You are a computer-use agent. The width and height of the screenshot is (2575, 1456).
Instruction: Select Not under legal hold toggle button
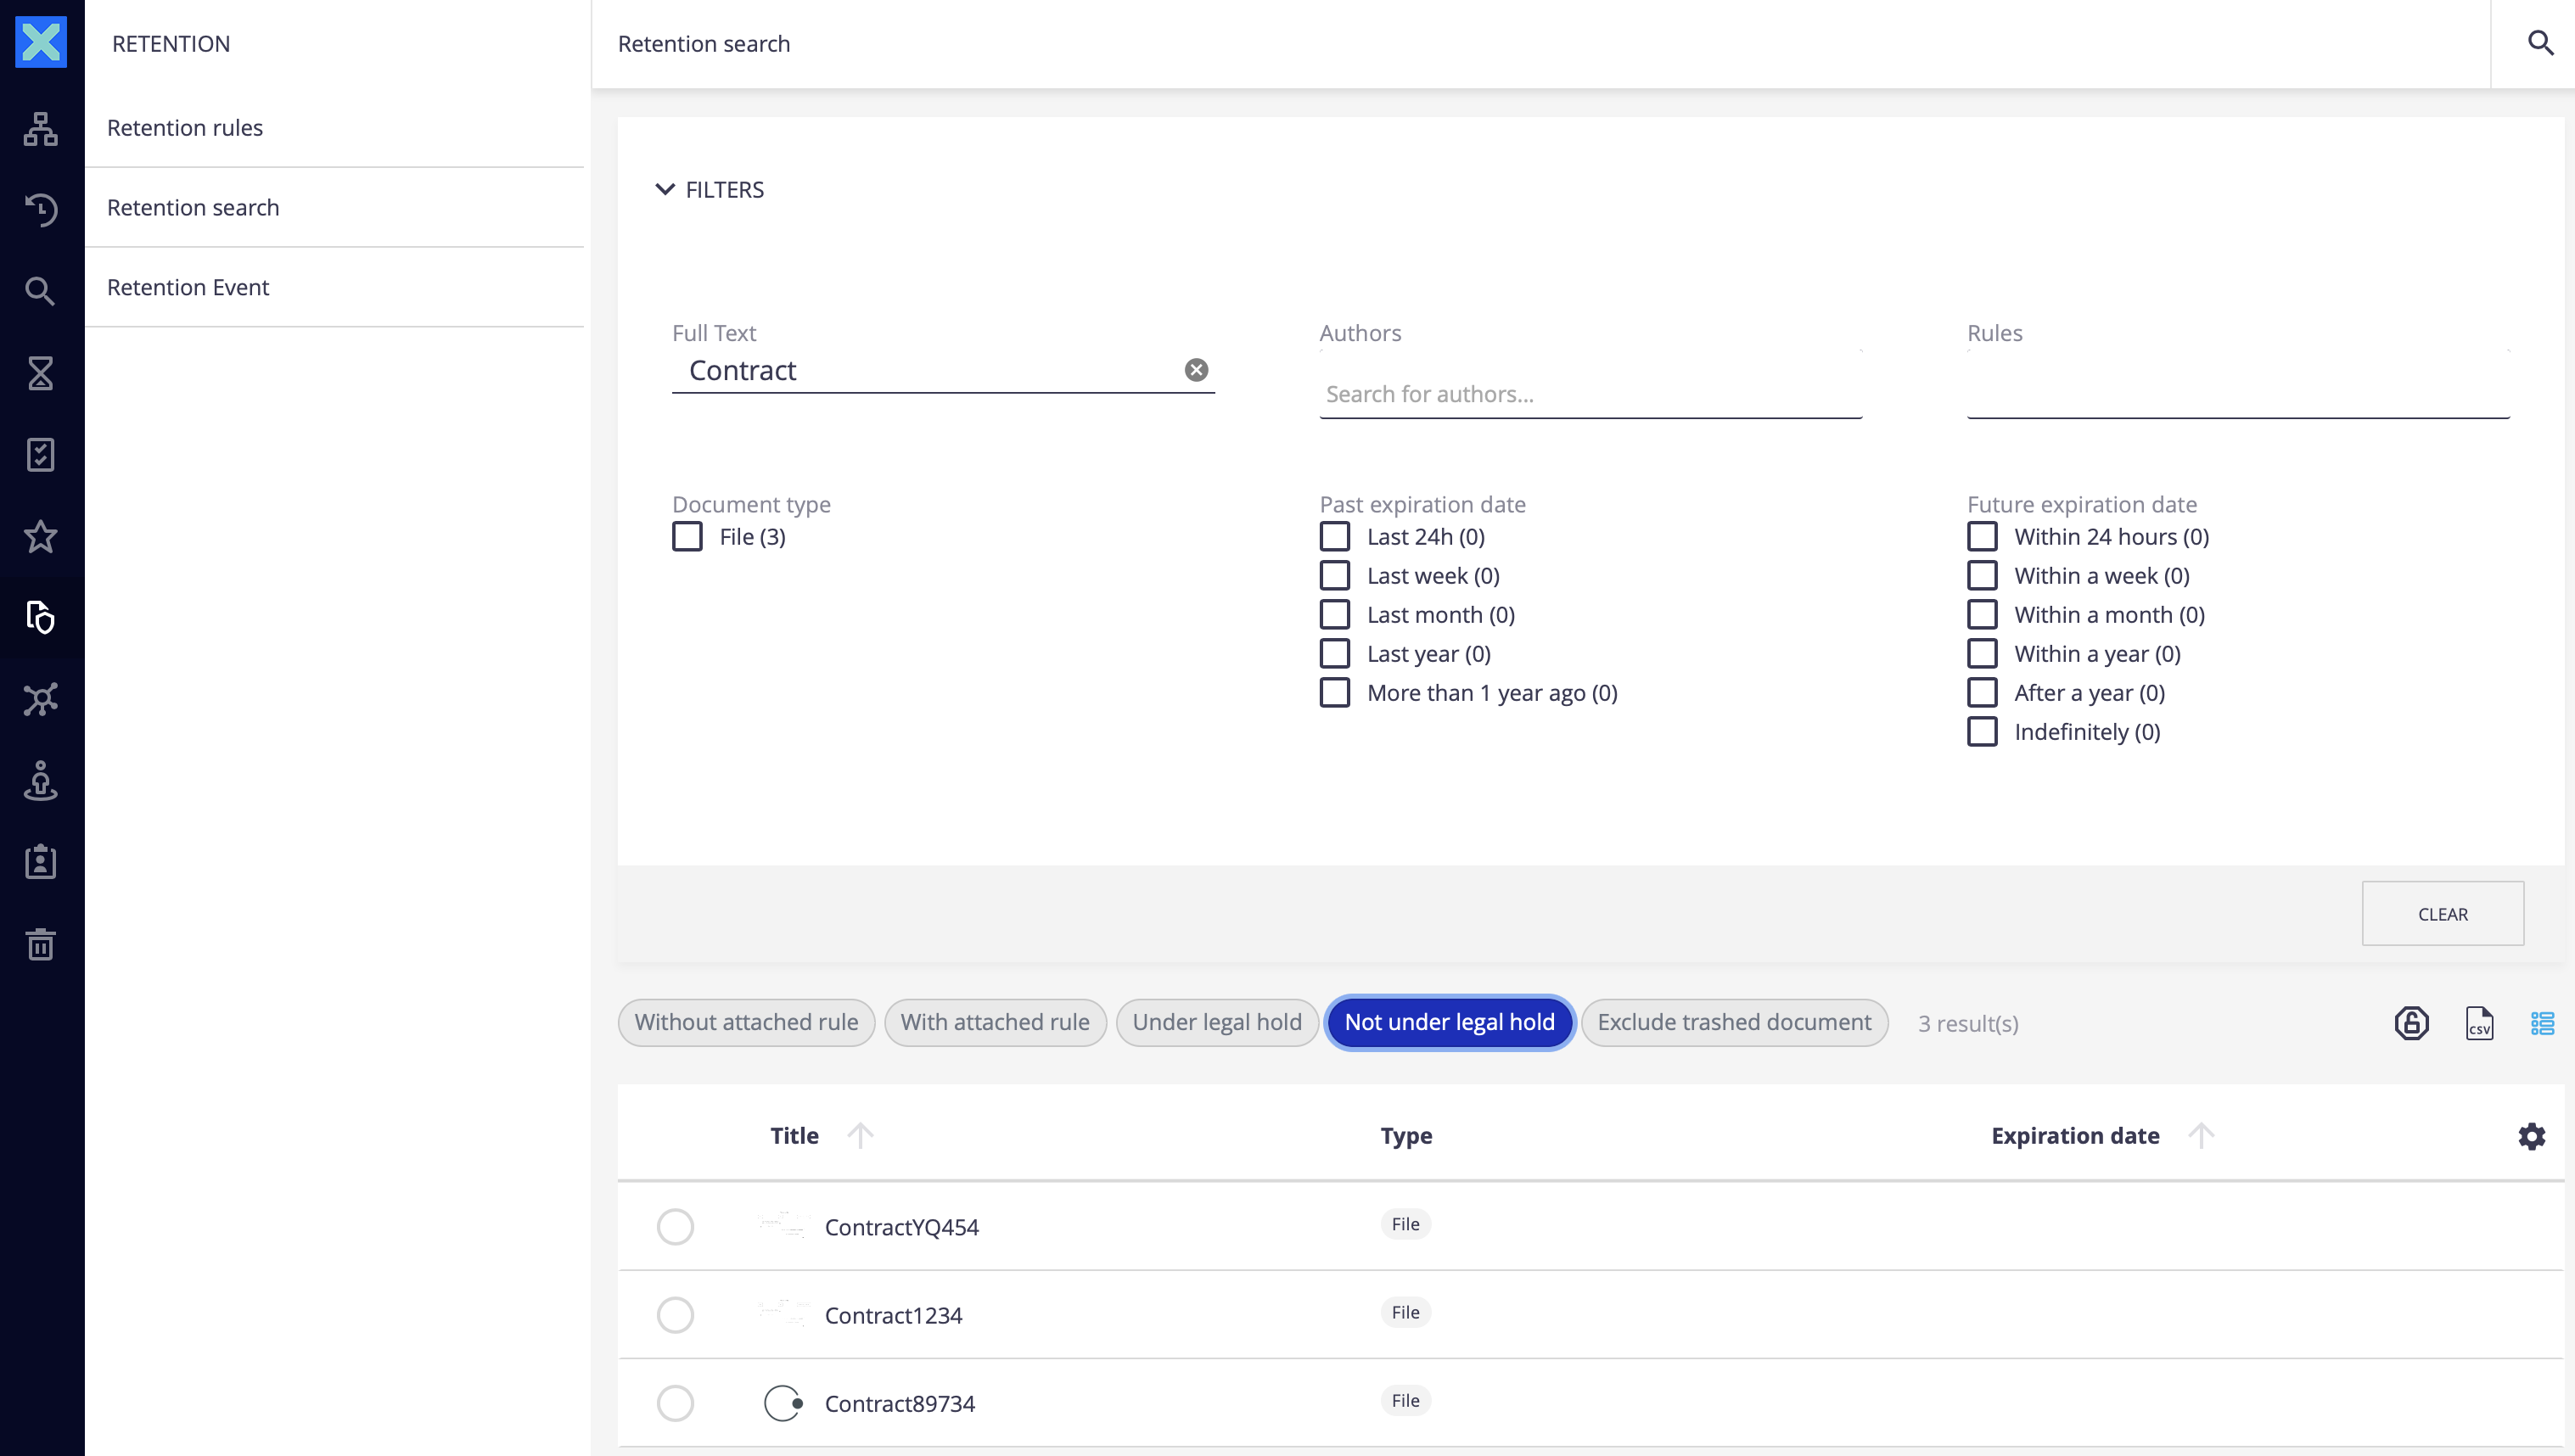point(1450,1021)
